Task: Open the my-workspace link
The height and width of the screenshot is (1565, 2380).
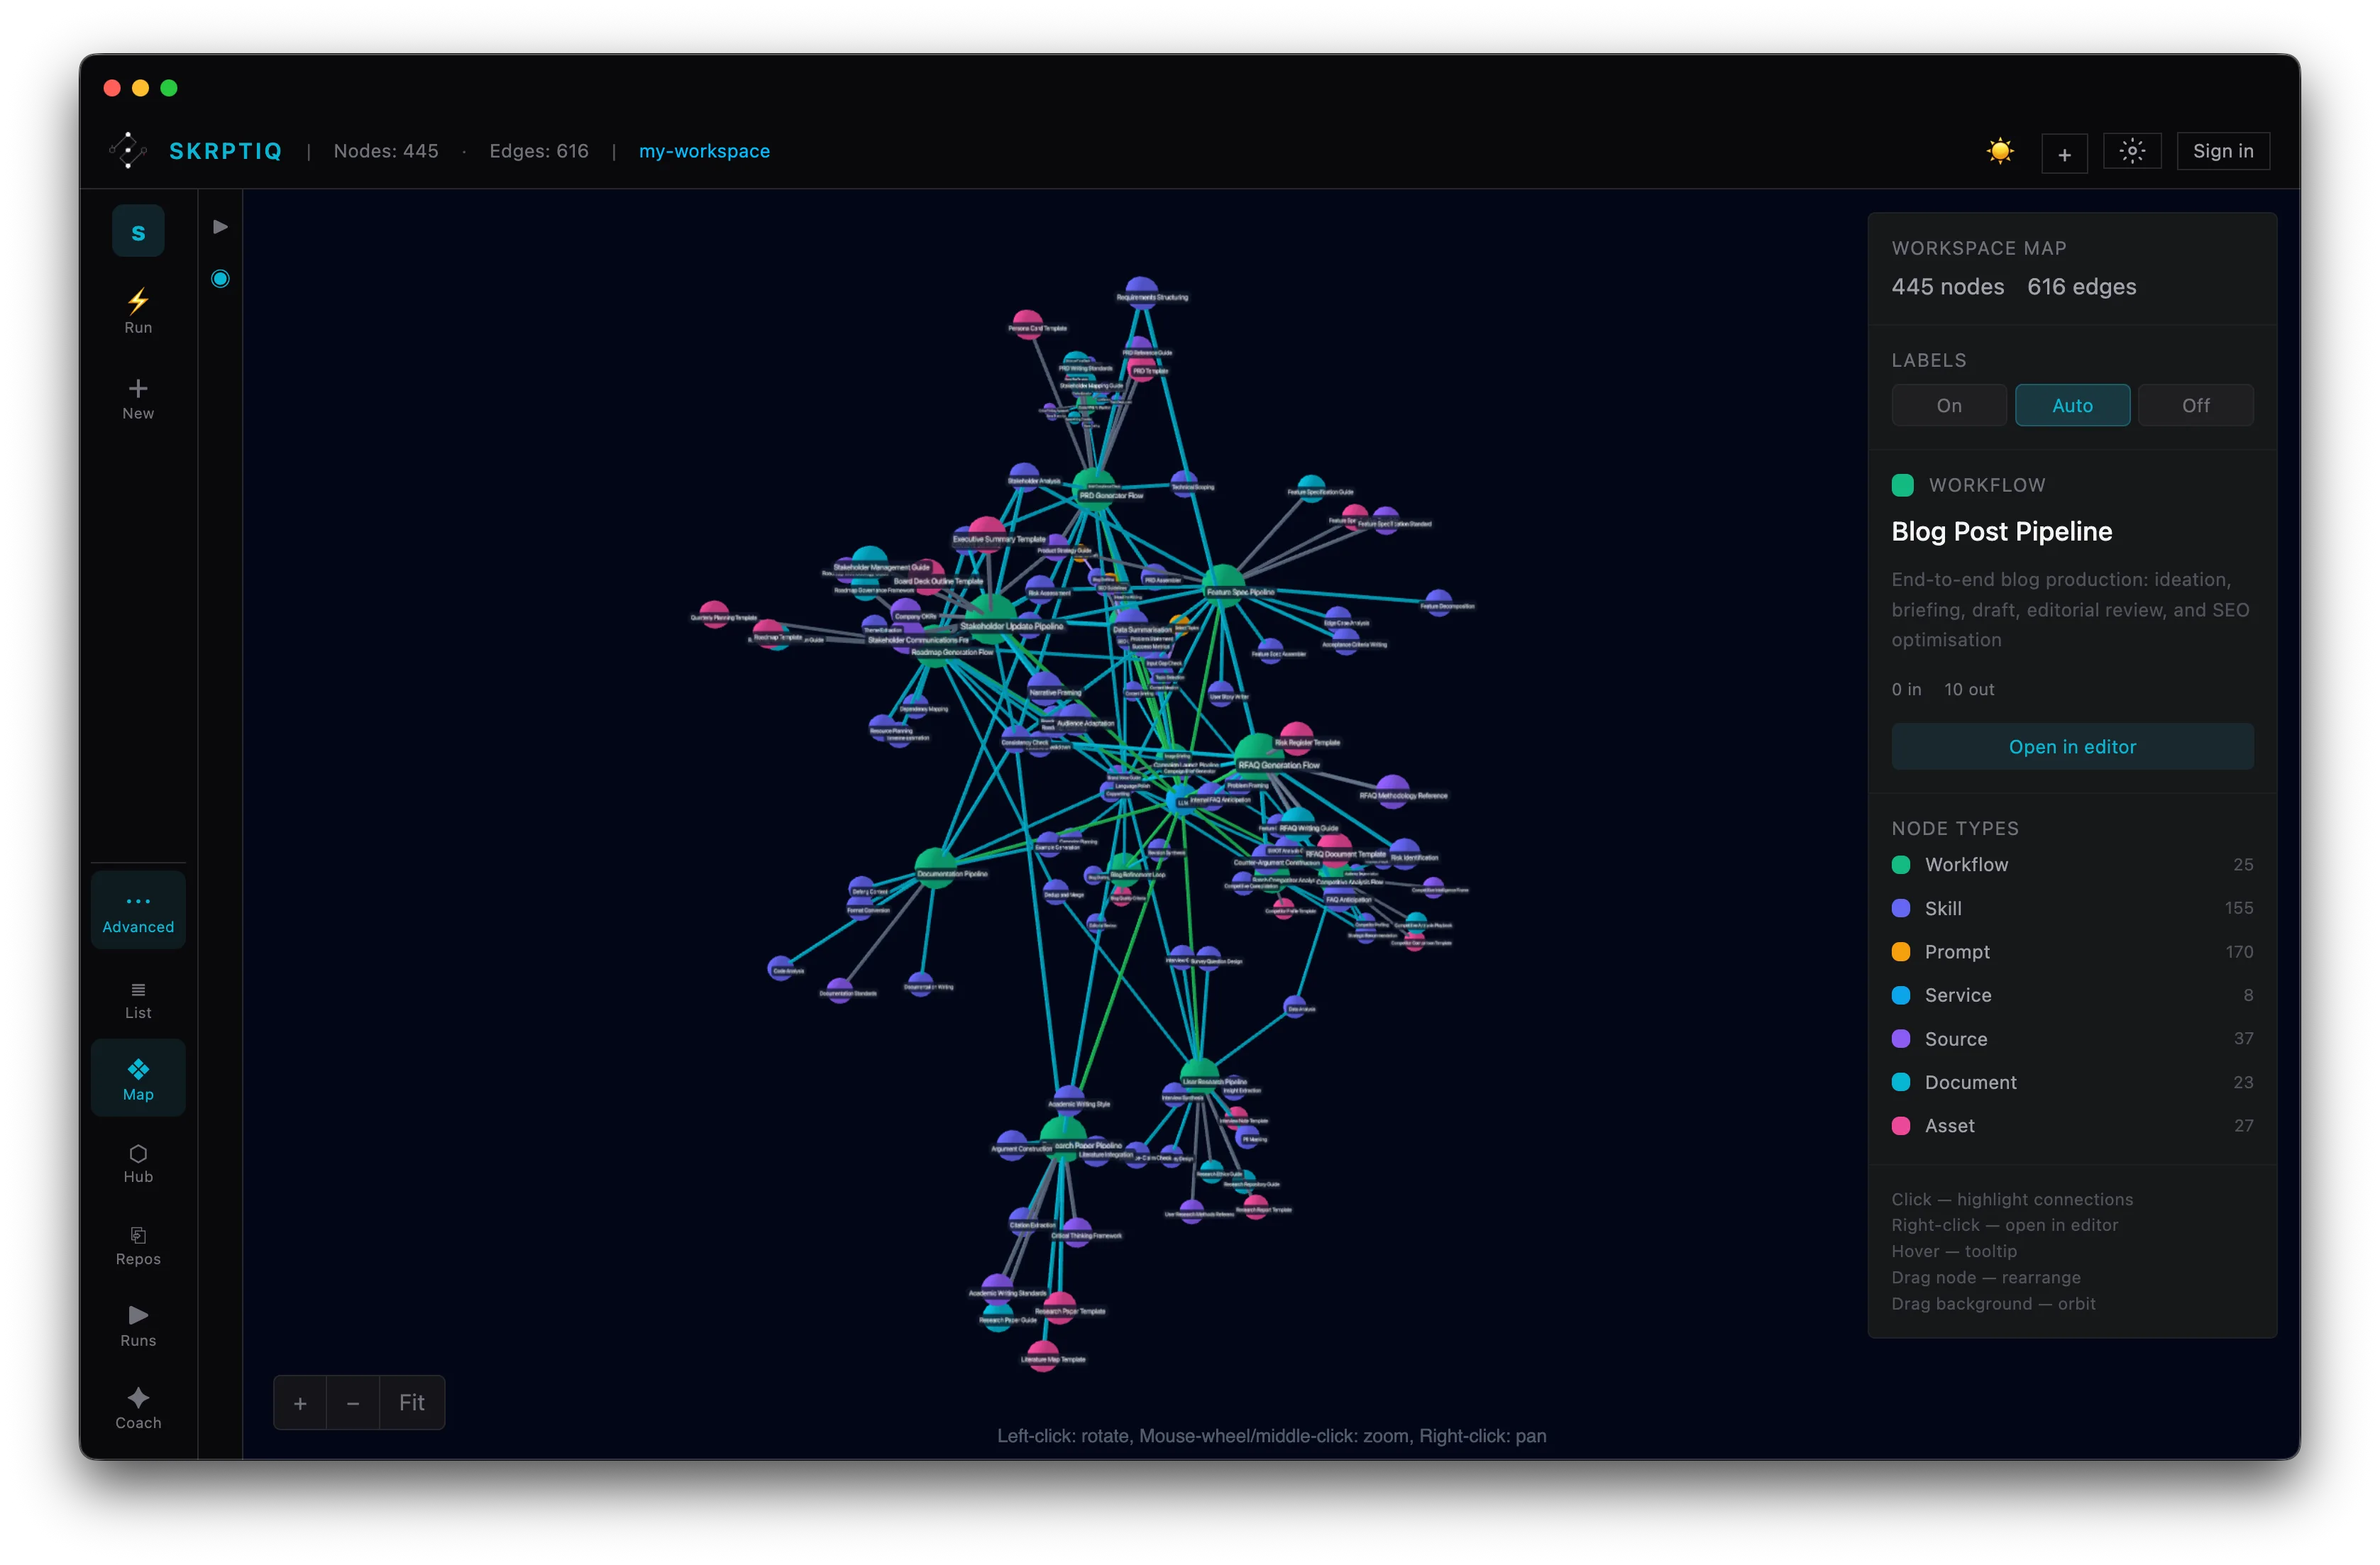Action: (704, 151)
